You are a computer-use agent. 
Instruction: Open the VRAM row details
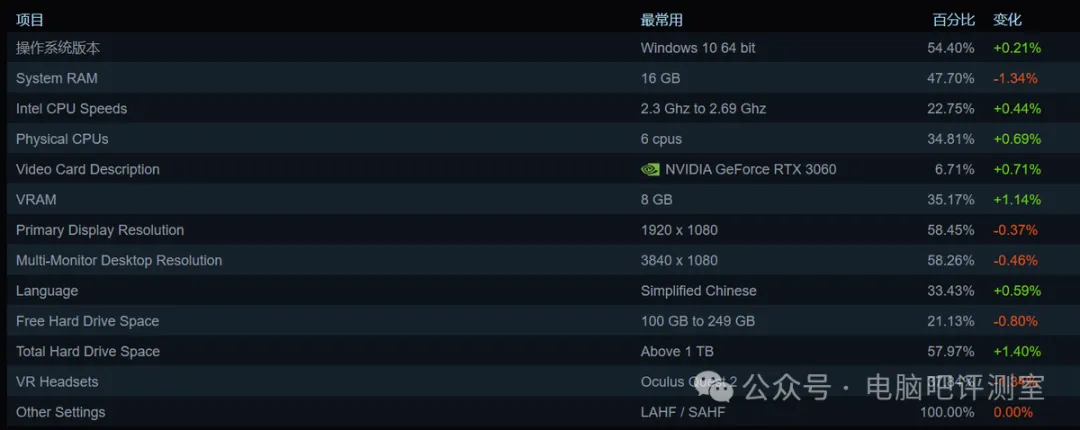540,199
